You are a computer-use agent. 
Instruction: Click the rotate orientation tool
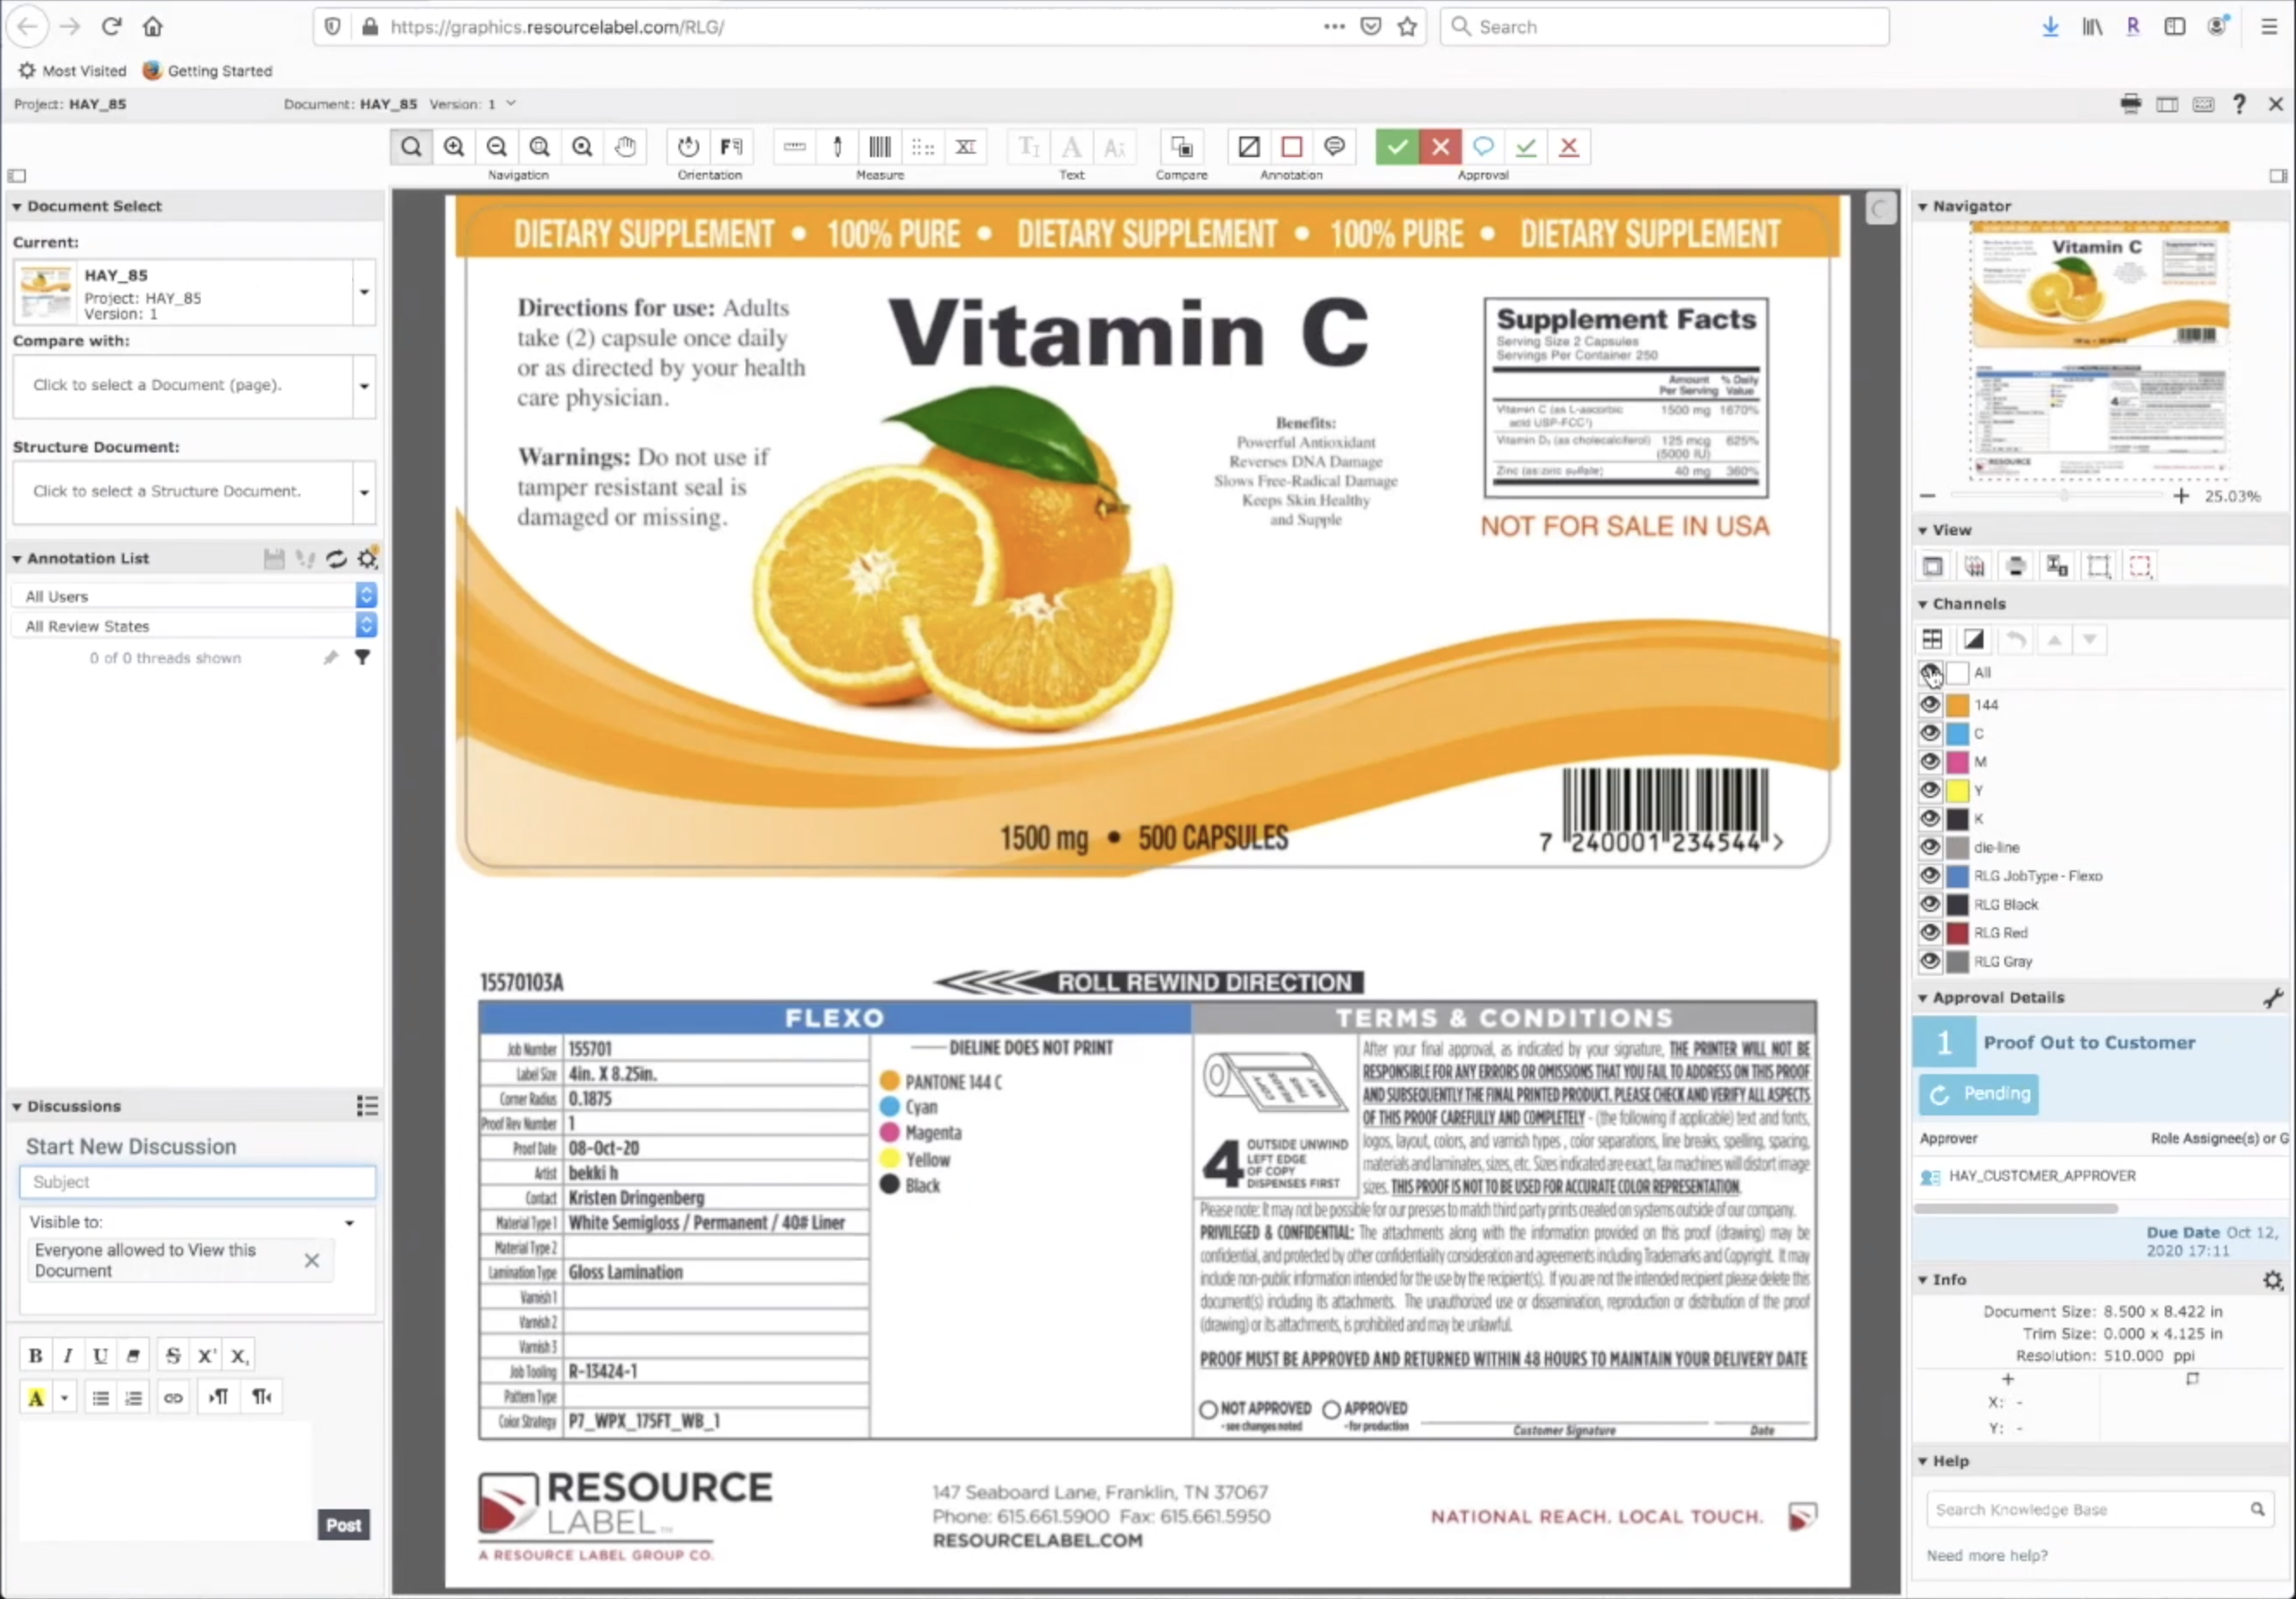[x=688, y=148]
